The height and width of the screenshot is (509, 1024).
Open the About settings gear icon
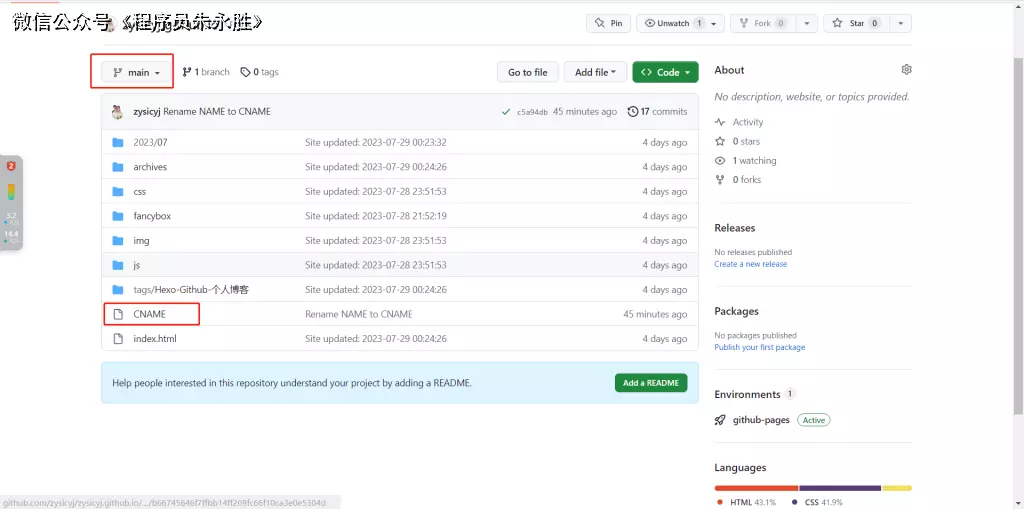[906, 70]
